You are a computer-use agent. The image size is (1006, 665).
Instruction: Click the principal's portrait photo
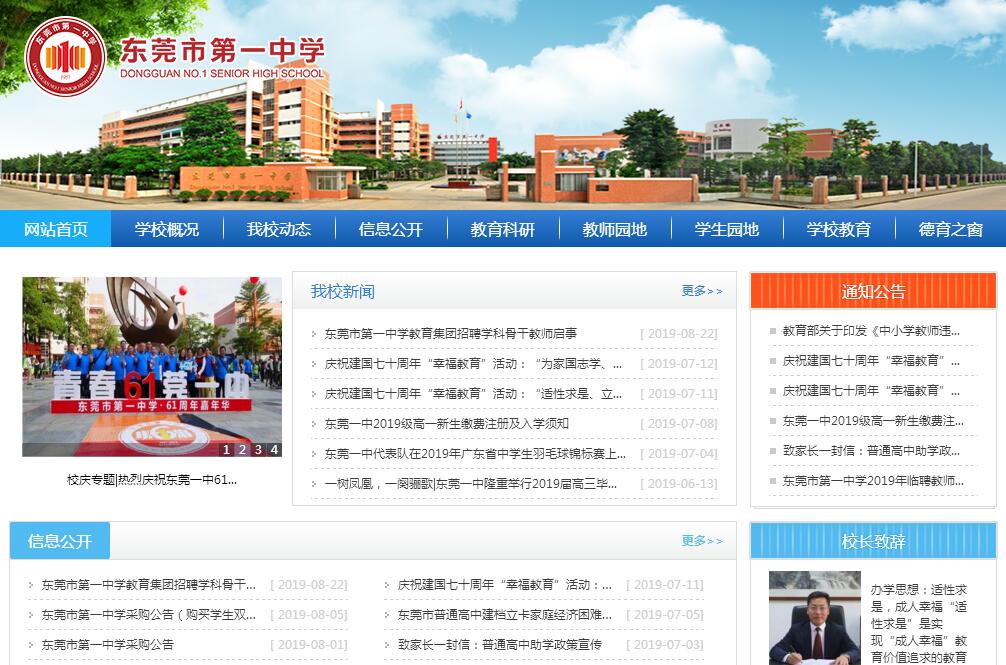[815, 618]
